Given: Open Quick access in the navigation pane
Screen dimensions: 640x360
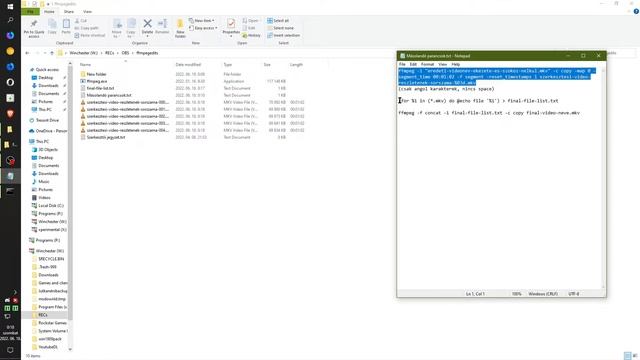Looking at the screenshot, I should click(47, 70).
